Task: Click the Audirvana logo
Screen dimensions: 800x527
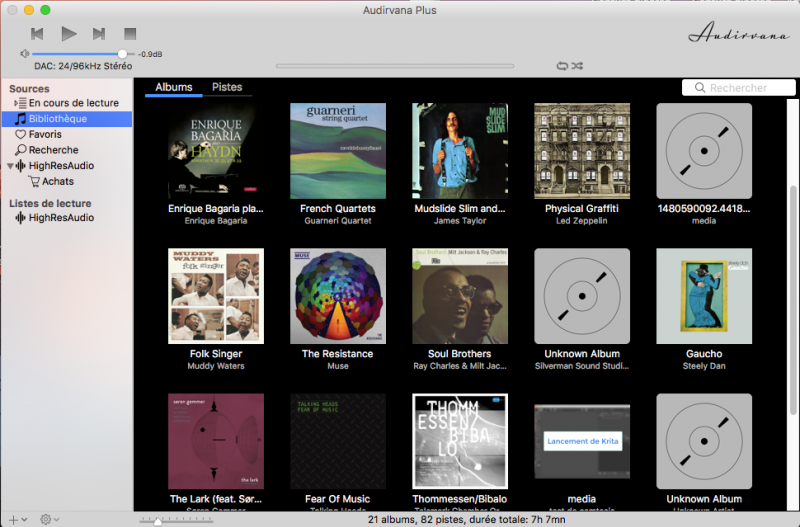Action: coord(738,33)
